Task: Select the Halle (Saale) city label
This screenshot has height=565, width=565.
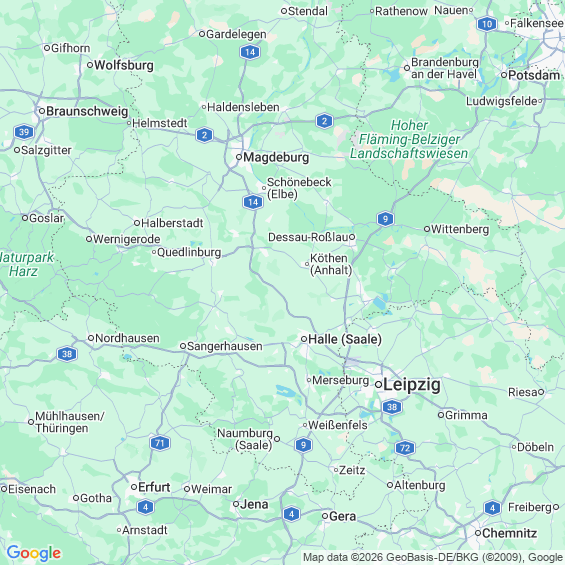Action: click(345, 339)
